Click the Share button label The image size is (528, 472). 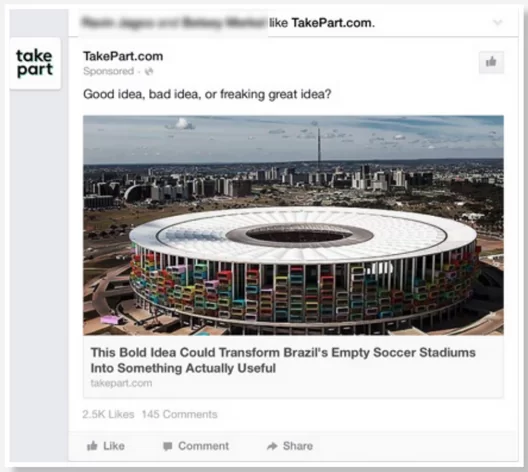(298, 446)
